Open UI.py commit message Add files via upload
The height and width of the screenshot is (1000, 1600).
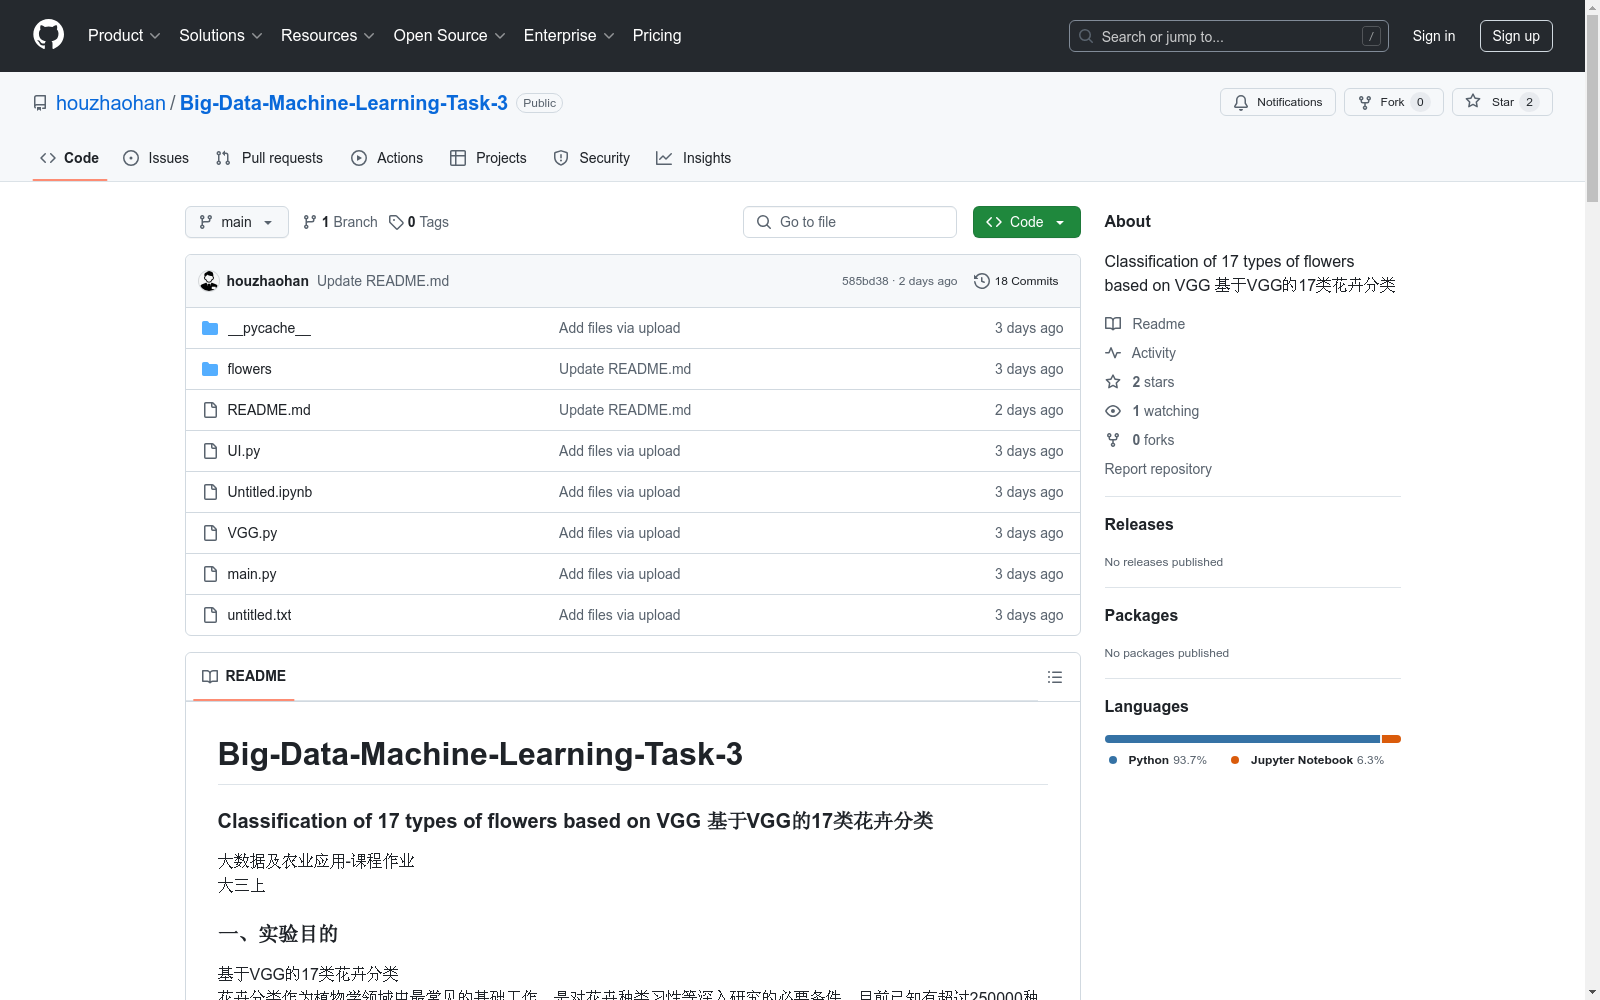coord(619,451)
